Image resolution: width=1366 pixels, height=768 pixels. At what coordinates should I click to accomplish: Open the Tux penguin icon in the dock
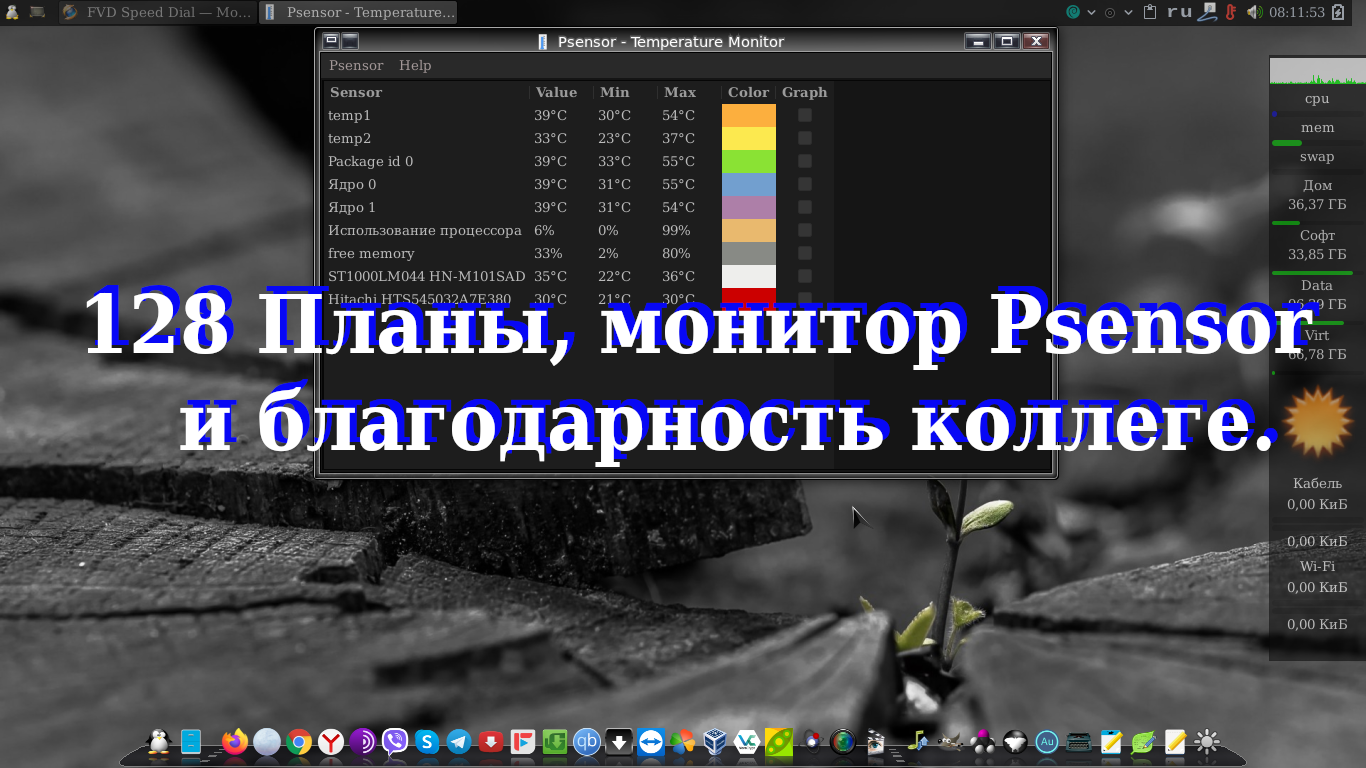coord(158,741)
